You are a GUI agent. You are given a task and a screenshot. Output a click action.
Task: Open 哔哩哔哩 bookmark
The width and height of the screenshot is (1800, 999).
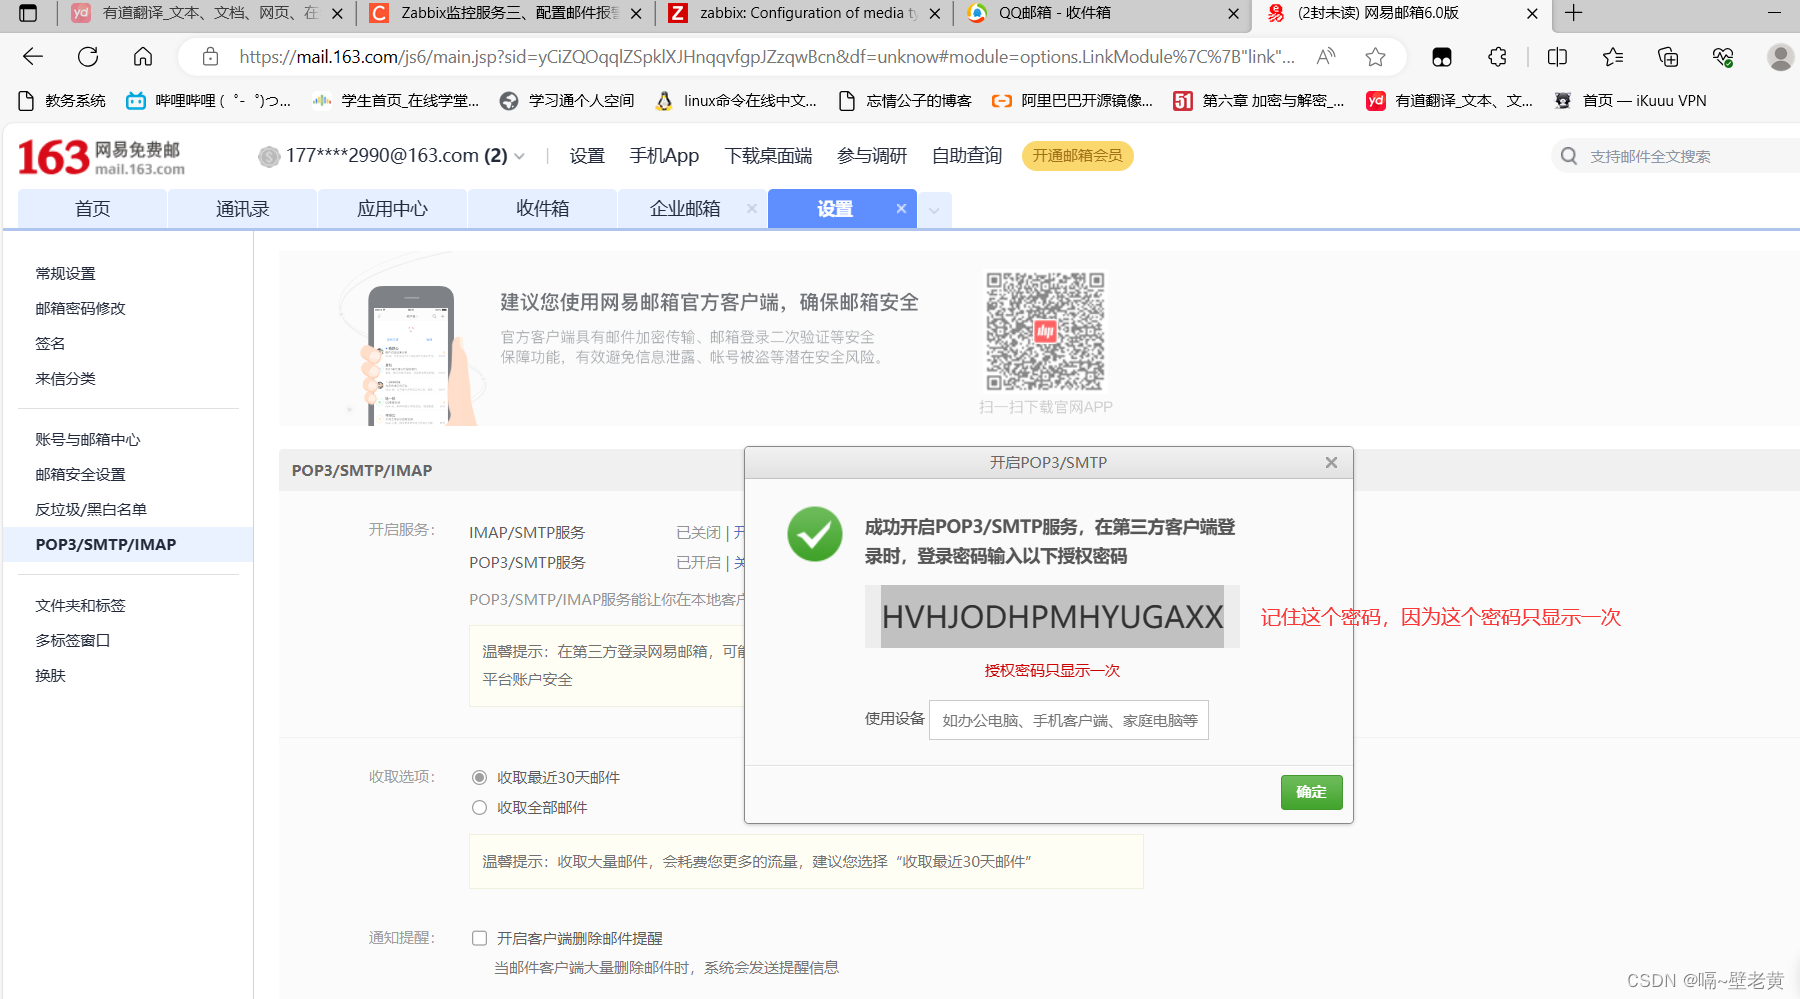208,100
